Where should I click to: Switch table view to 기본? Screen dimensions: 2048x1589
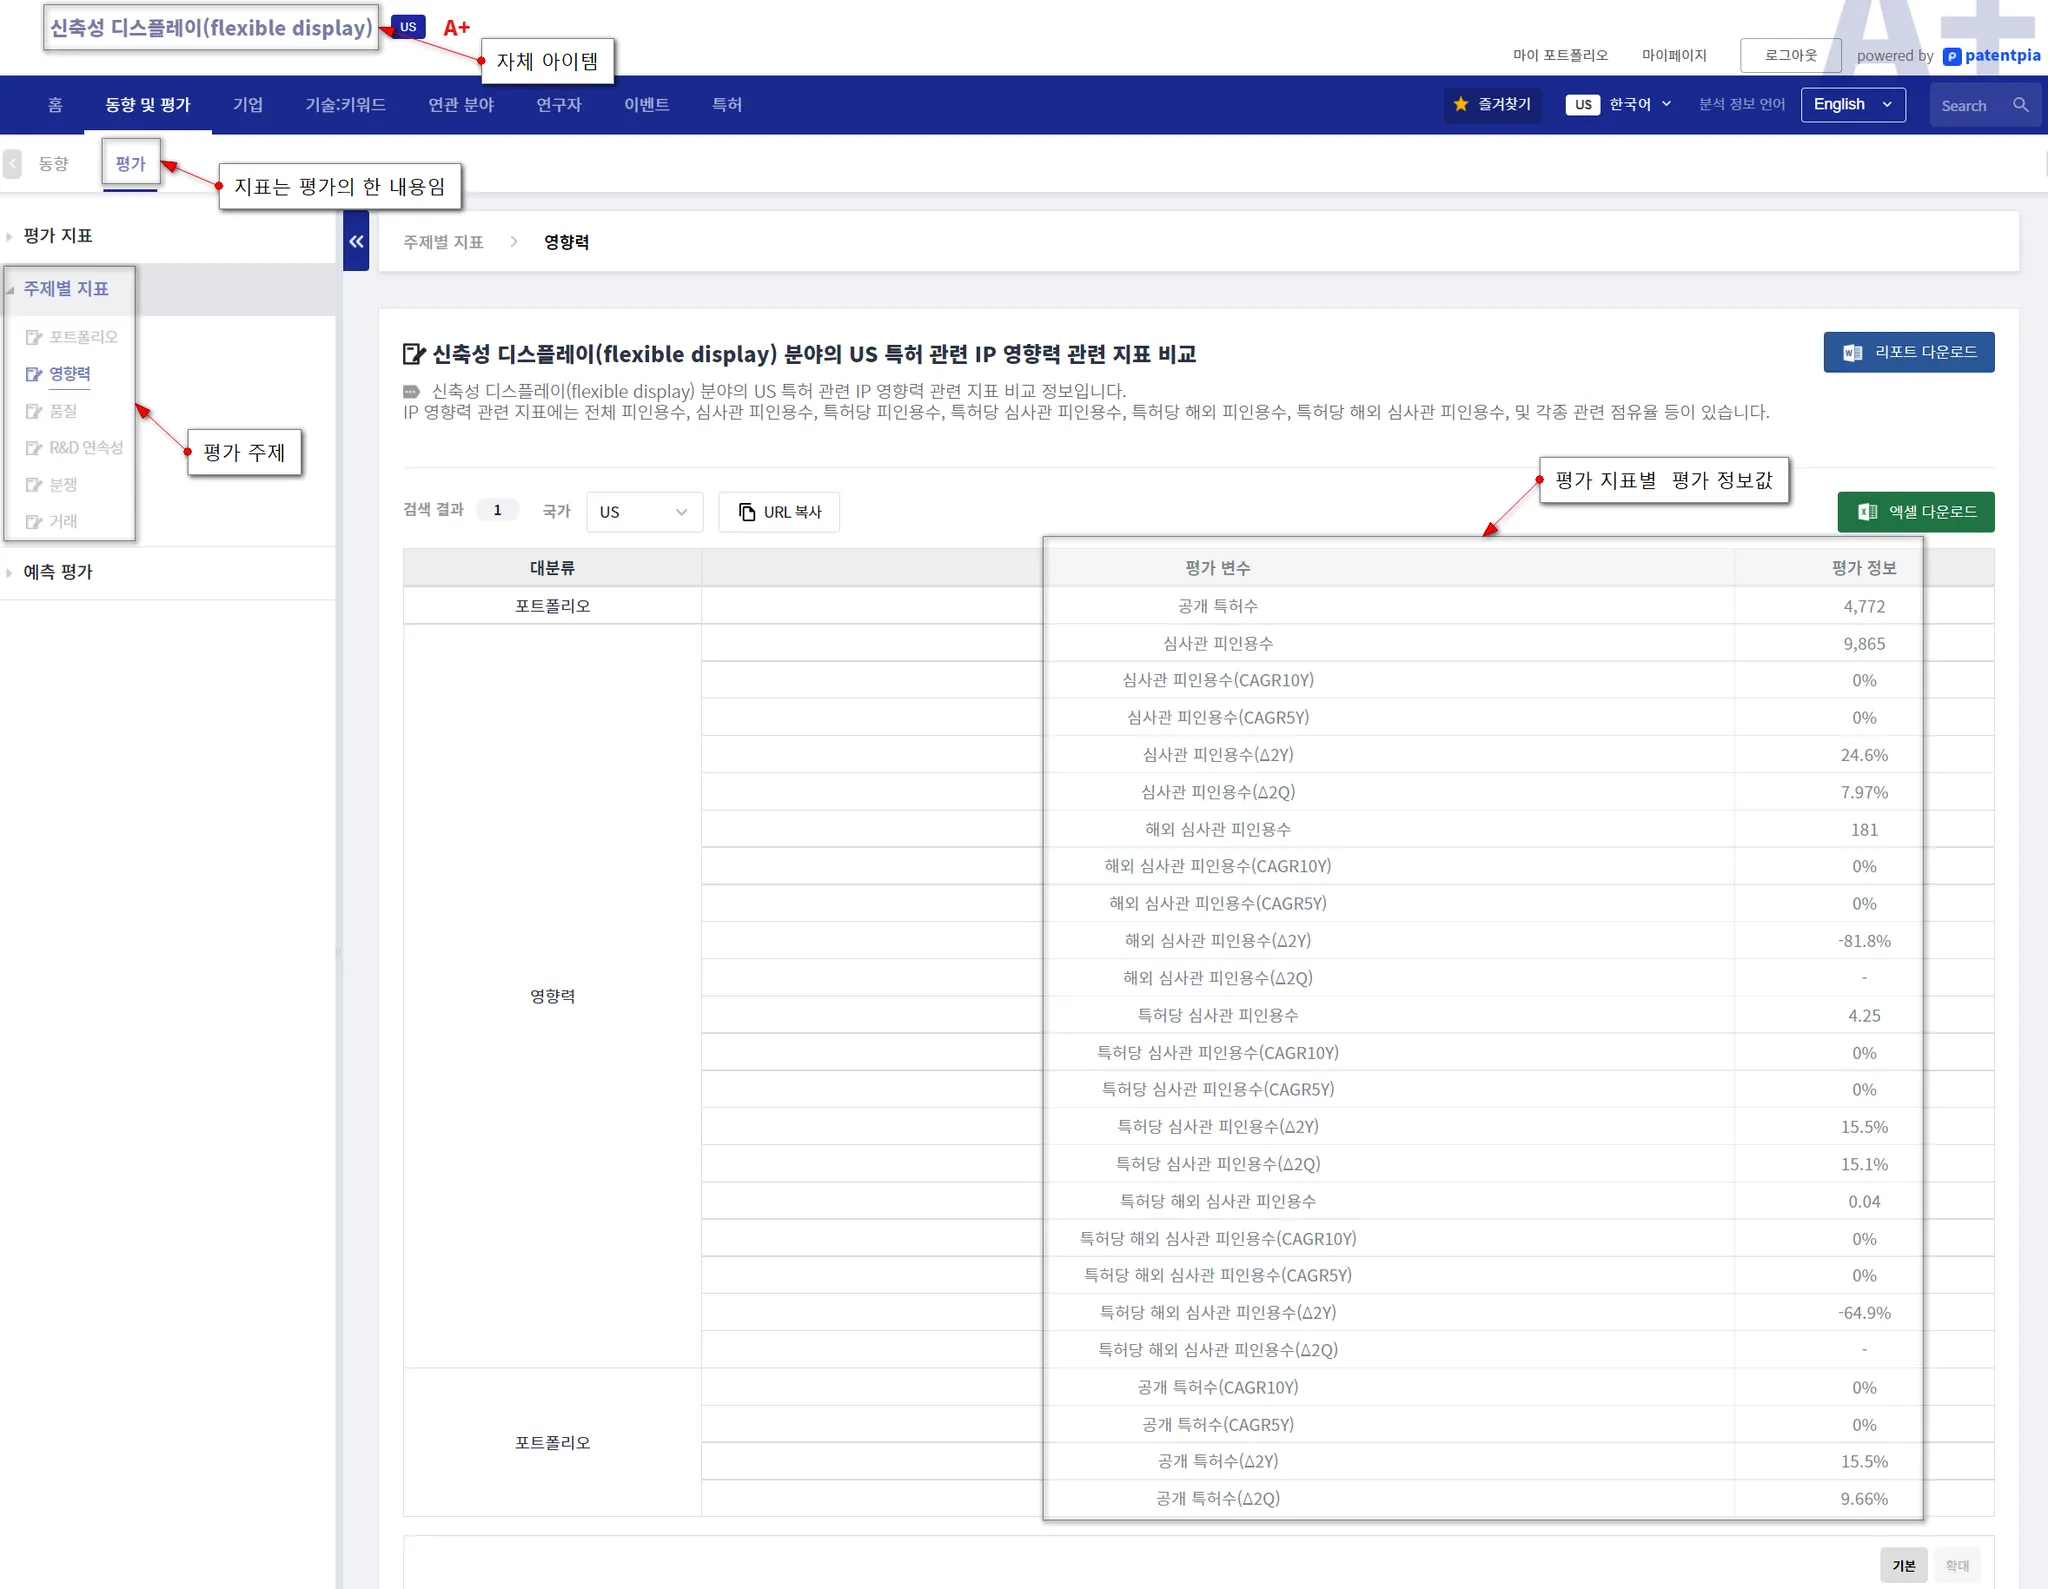tap(1903, 1565)
